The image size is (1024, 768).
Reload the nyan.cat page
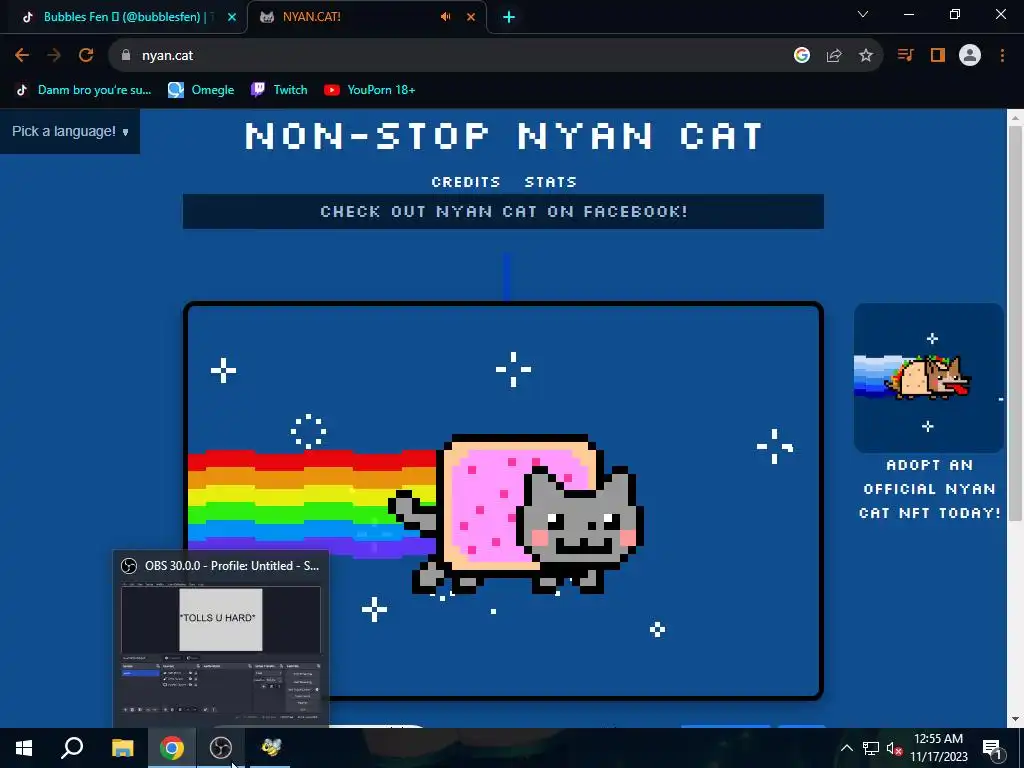point(86,56)
